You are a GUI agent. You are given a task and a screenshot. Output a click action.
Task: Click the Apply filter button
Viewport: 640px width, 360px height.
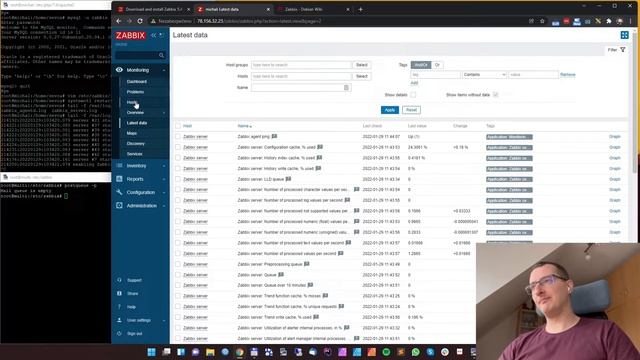(389, 110)
